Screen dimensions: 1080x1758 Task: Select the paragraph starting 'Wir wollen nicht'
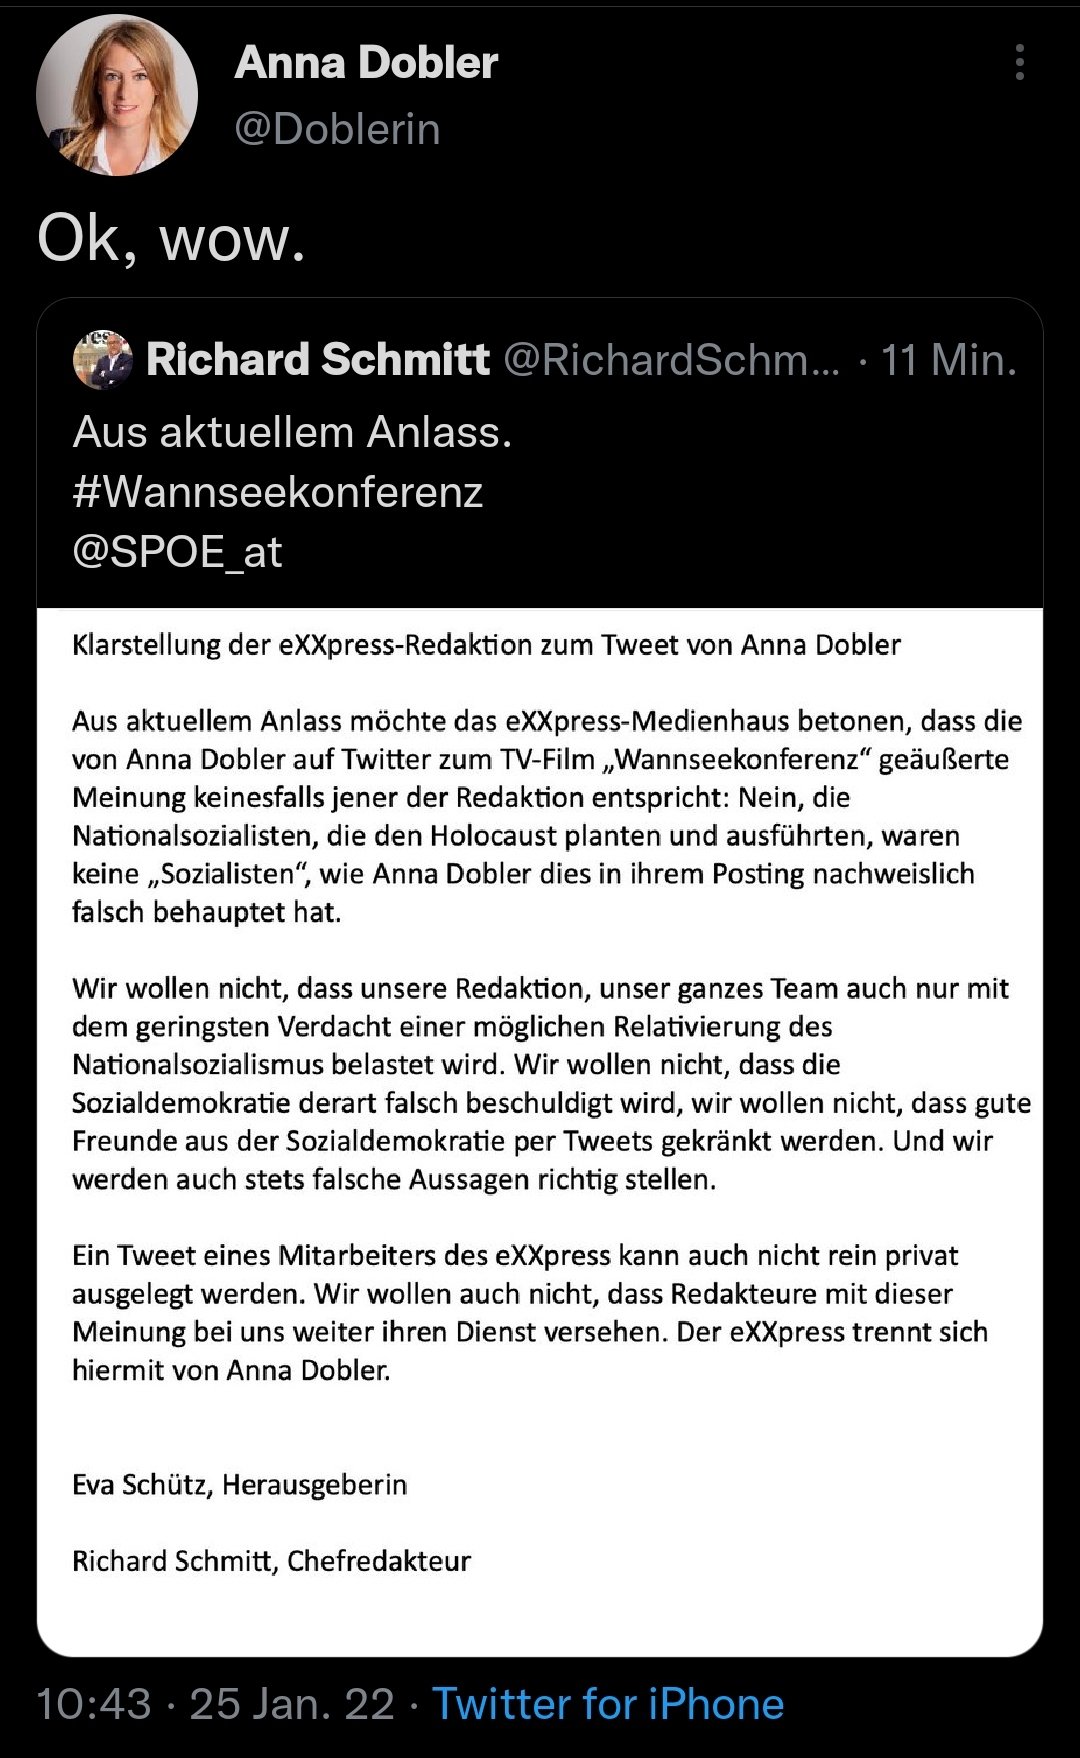(x=551, y=1084)
